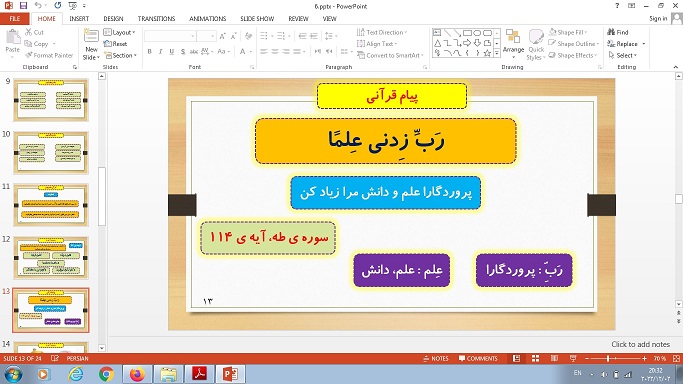Click the Cut scissors command
Screen dimensions: 683x384
pos(34,32)
